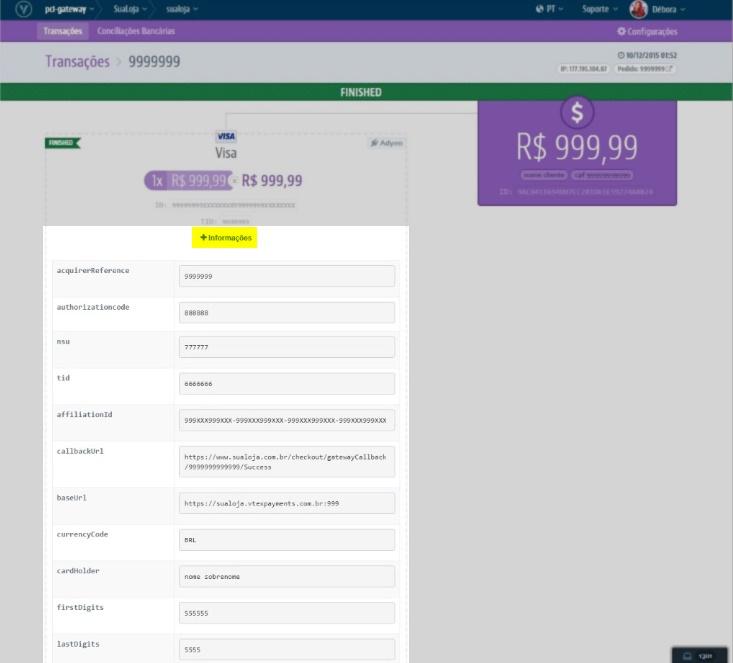Toggle the +Informações details section
This screenshot has height=663, width=733.
click(226, 238)
